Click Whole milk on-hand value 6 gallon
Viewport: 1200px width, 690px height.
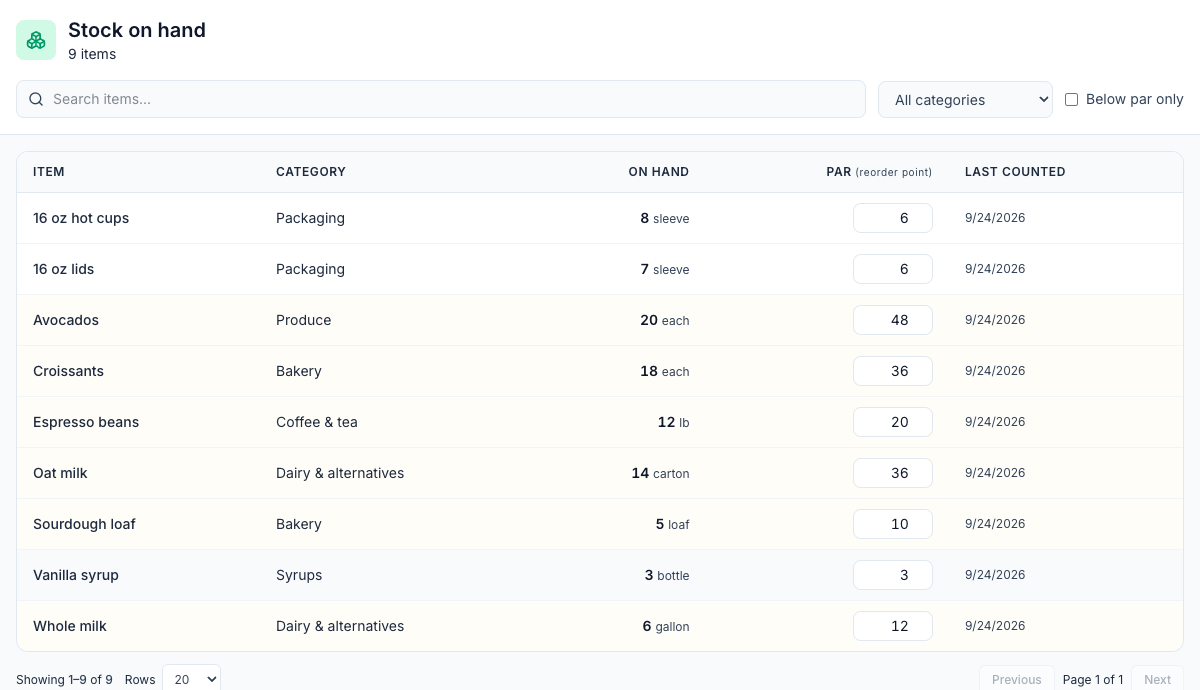(x=666, y=626)
